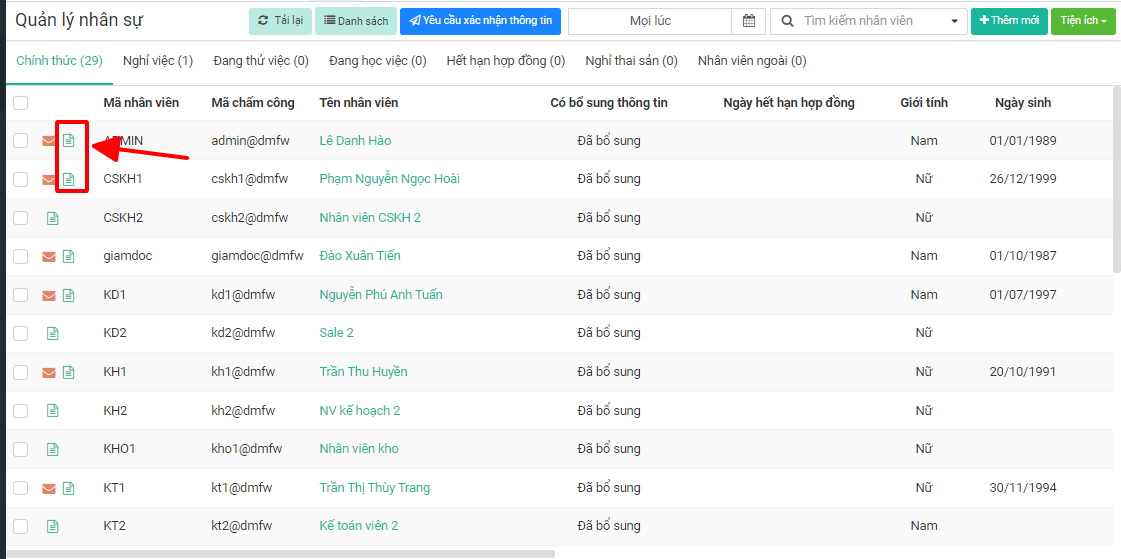Click the envelope icon in the ADMIN row

[48, 141]
